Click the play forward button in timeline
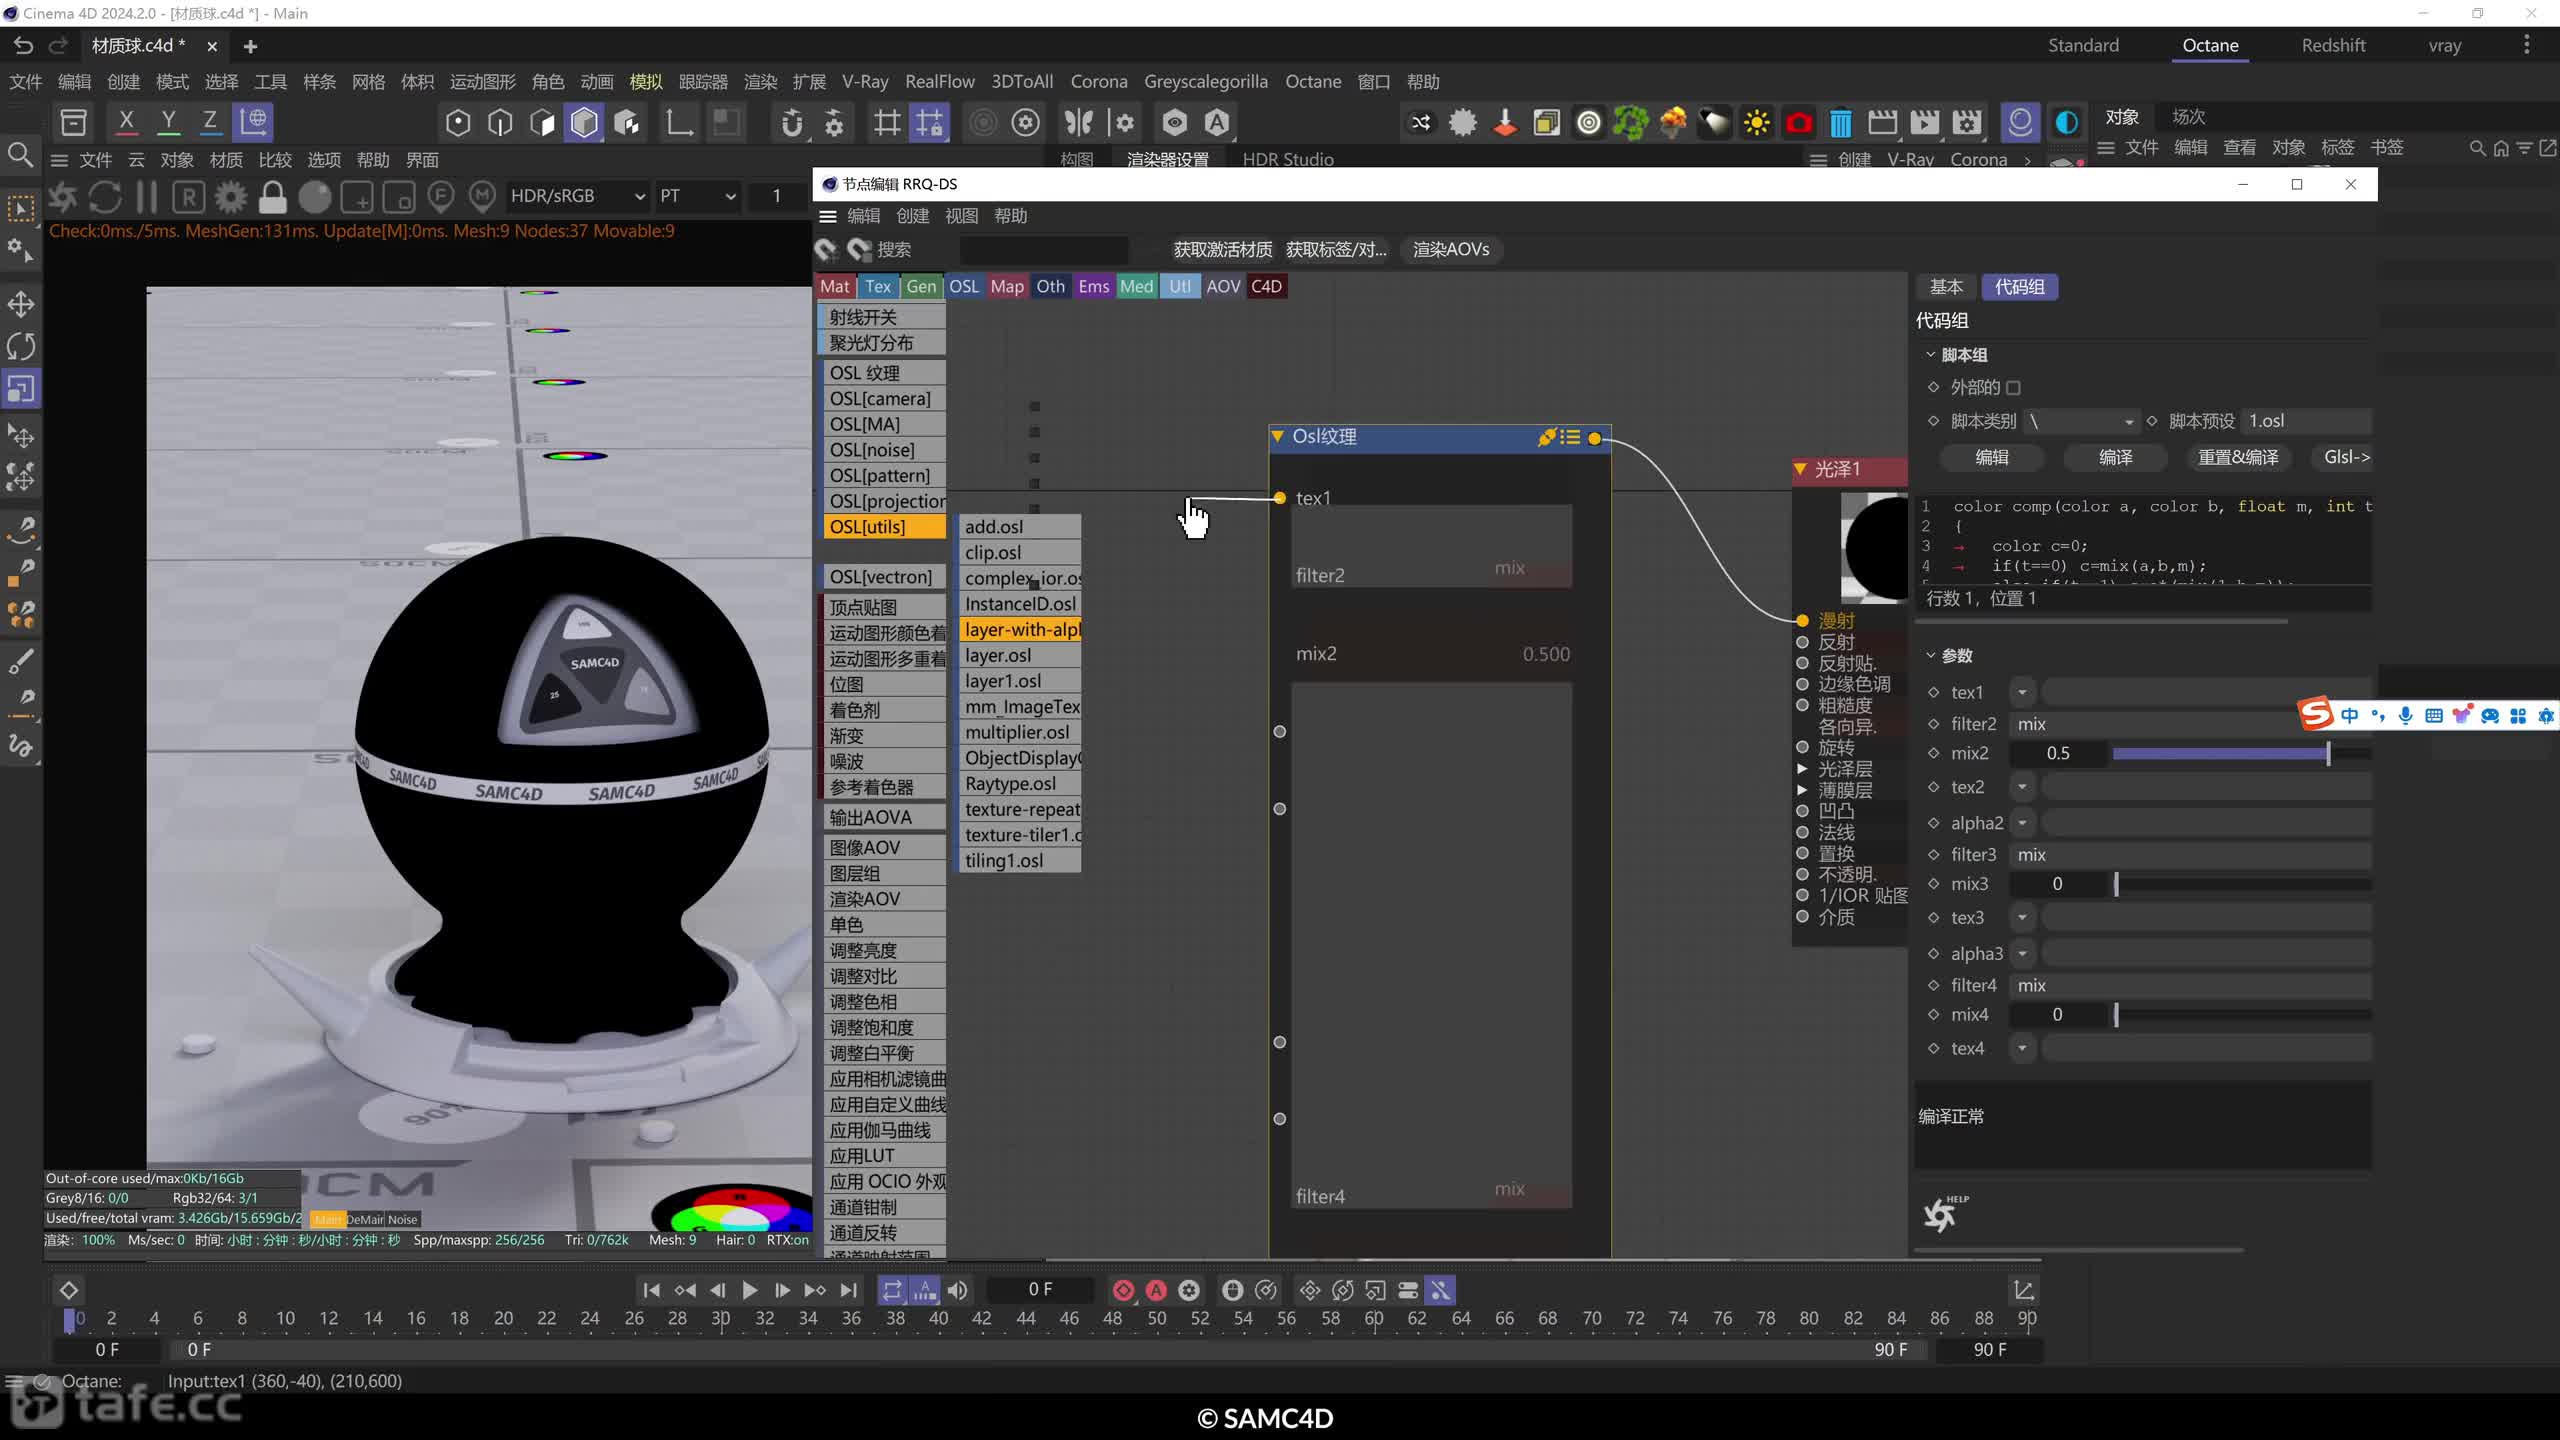Image resolution: width=2560 pixels, height=1440 pixels. [x=749, y=1291]
